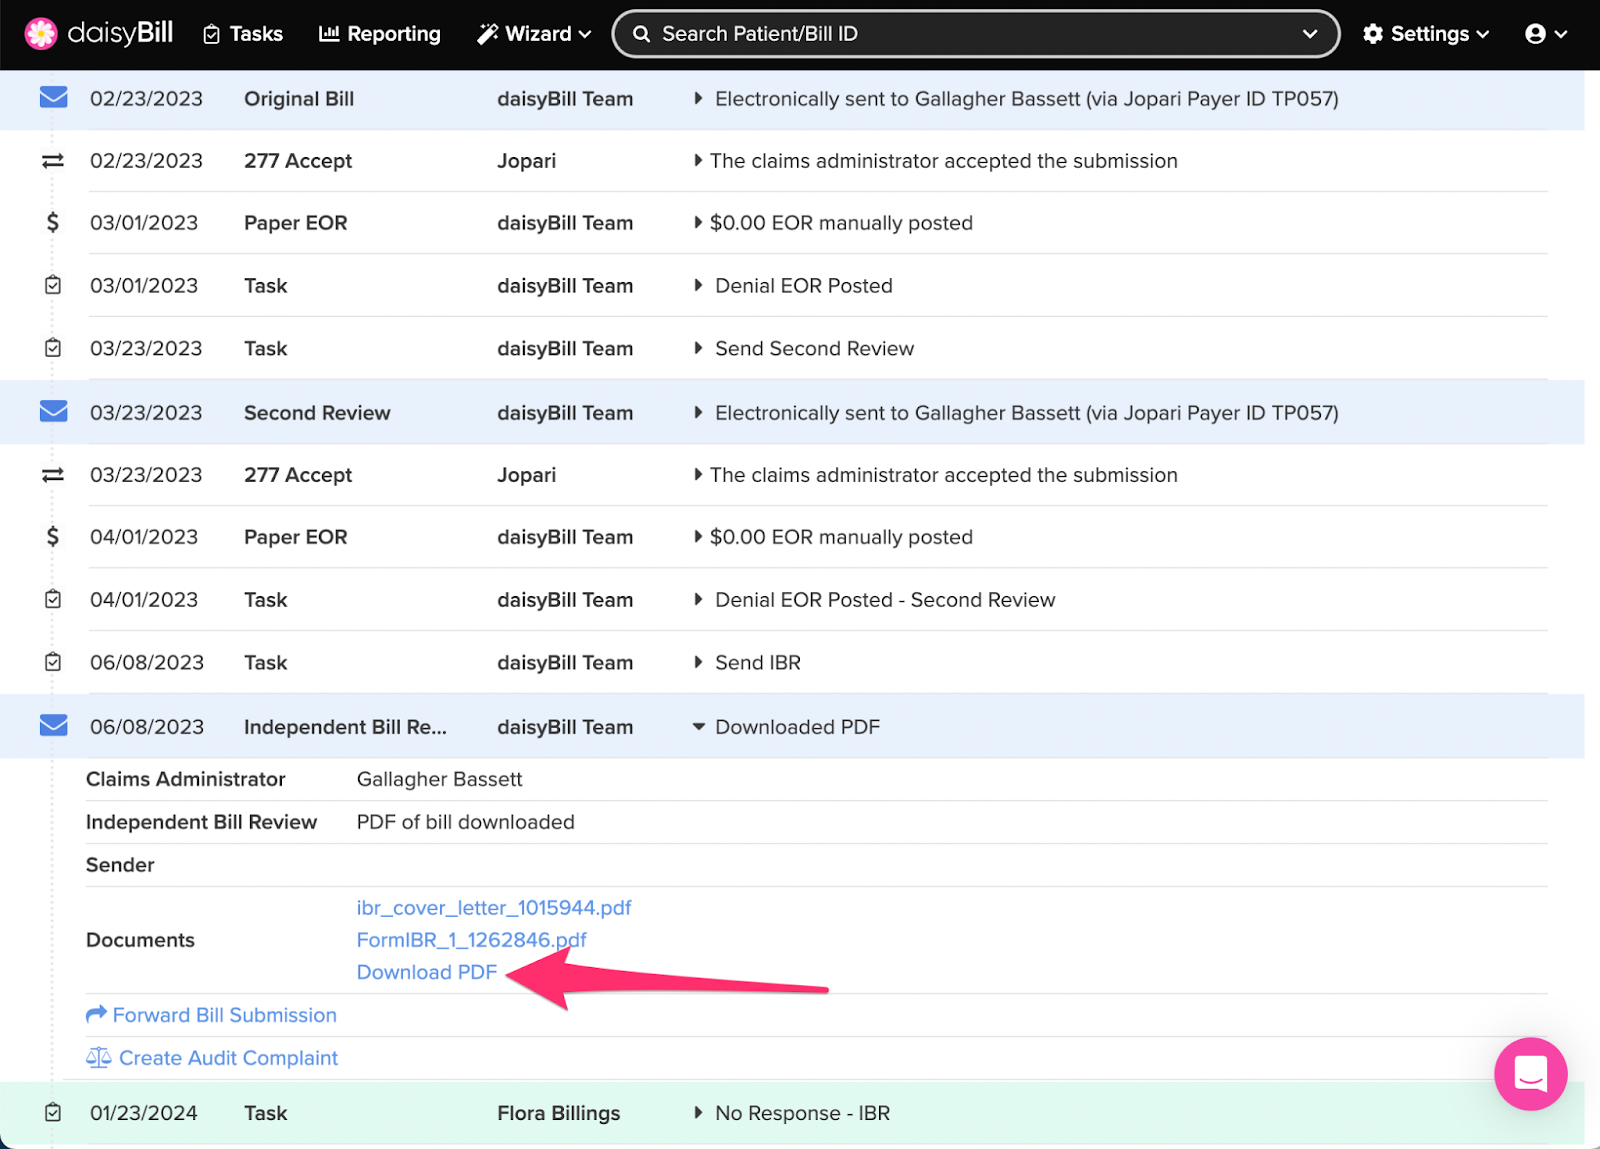Click the Search Patient/Bill ID input field
The width and height of the screenshot is (1600, 1149).
click(900, 33)
